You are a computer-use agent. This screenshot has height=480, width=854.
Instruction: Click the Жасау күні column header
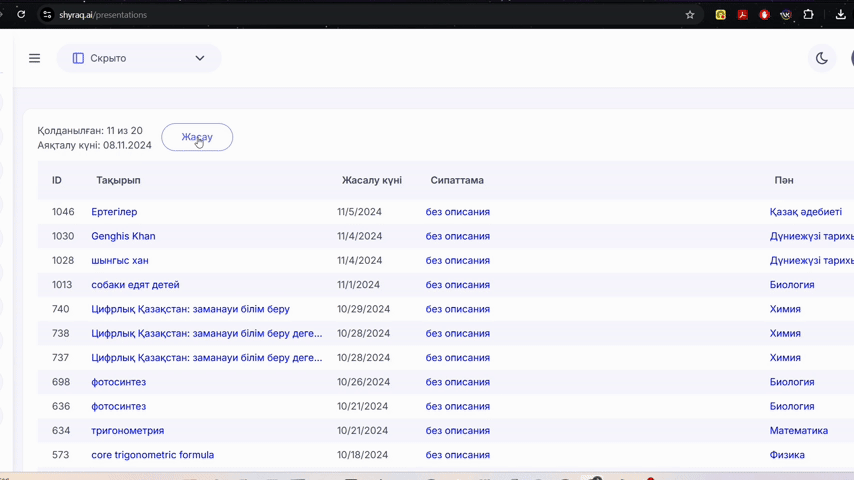[x=371, y=180]
